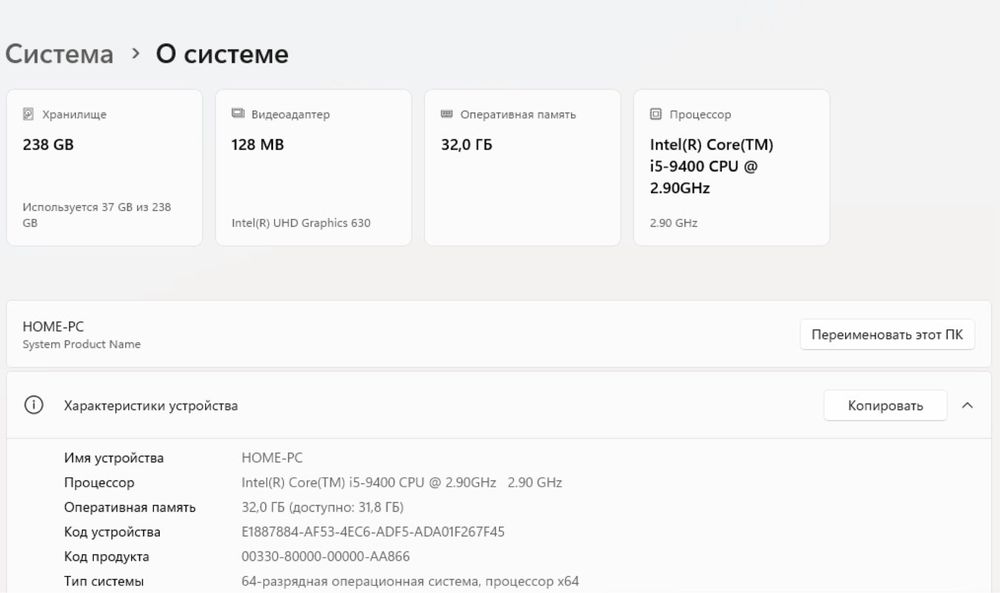Click the 2.90 GHz text in the processor card

click(x=673, y=223)
